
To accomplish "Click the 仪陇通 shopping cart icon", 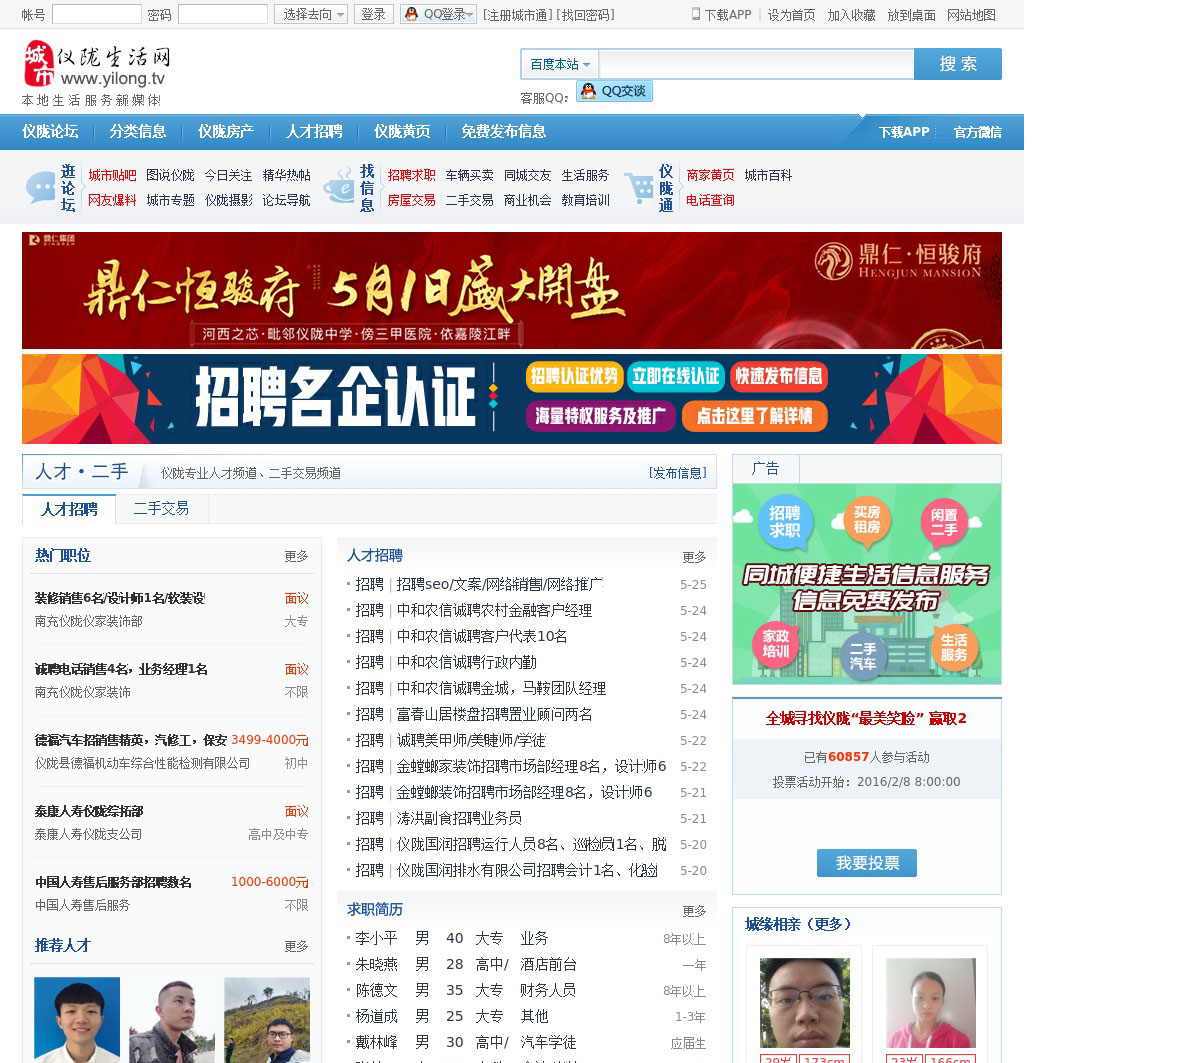I will (x=639, y=188).
